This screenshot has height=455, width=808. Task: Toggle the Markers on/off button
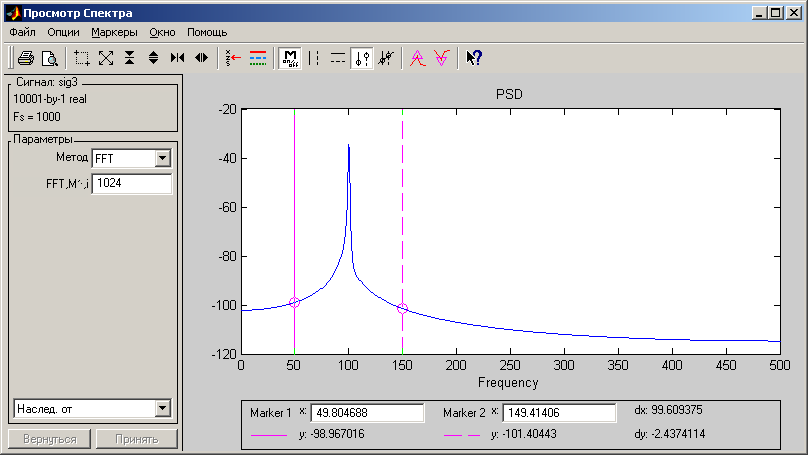(x=290, y=58)
